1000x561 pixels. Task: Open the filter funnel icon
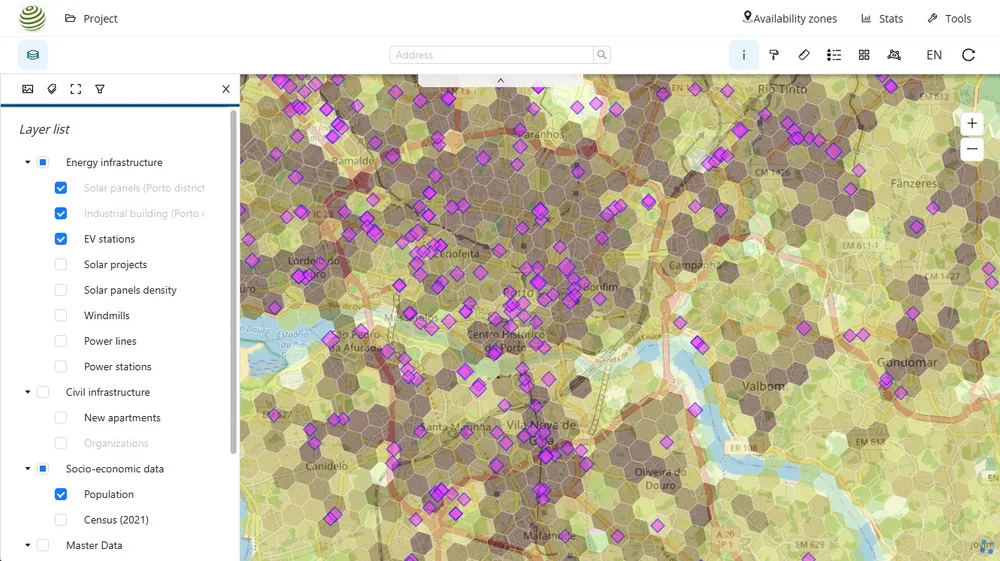pos(100,89)
